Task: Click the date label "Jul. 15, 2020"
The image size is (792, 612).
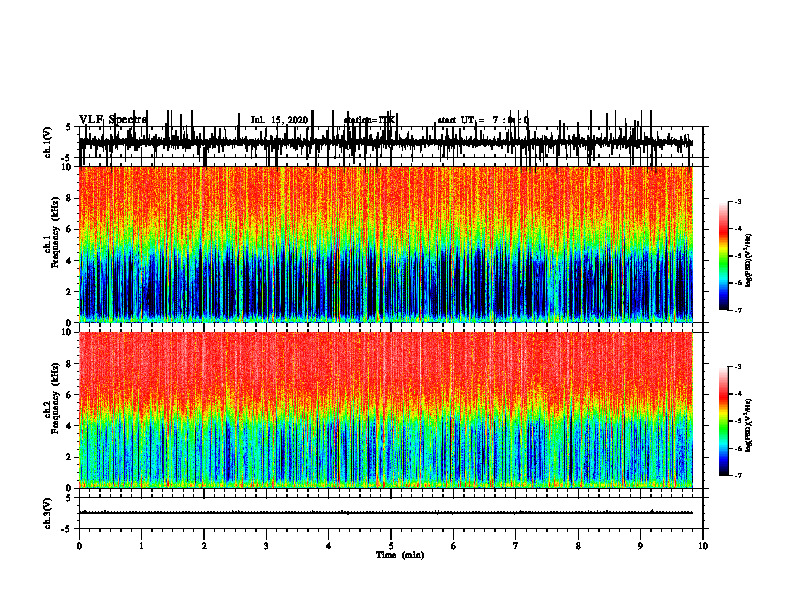Action: point(279,120)
